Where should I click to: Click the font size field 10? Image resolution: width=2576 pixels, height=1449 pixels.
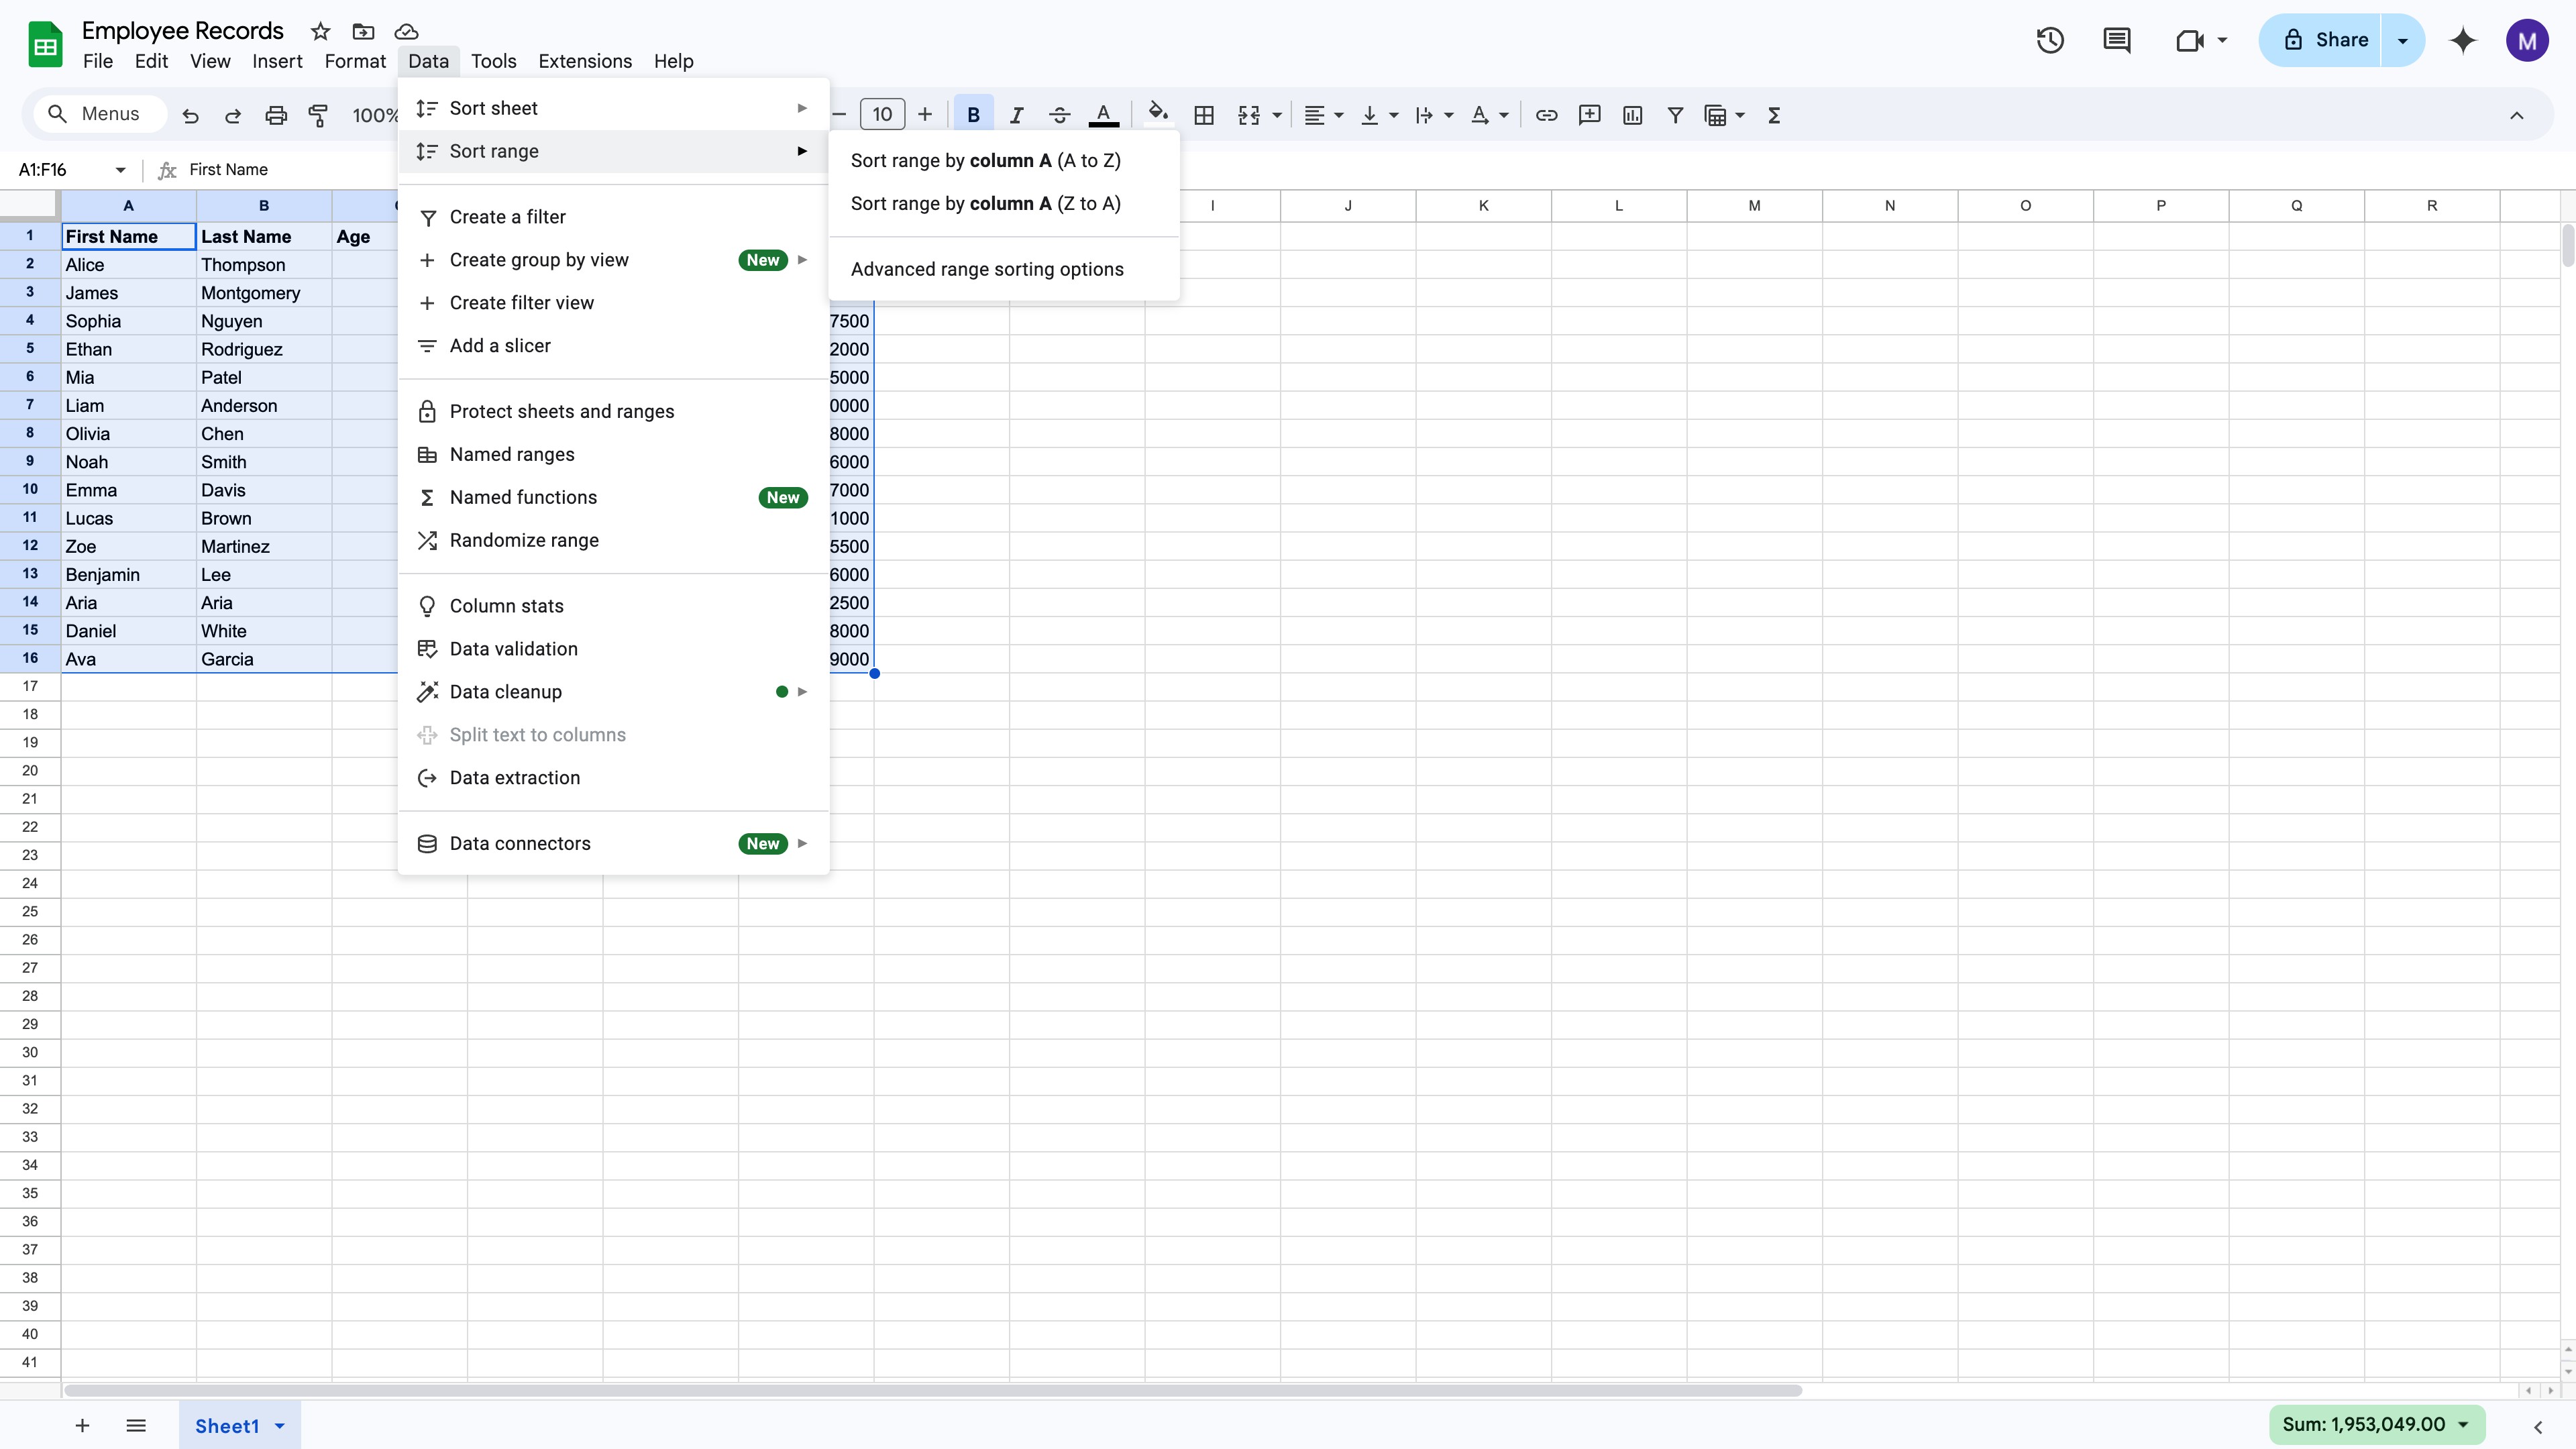[x=882, y=114]
